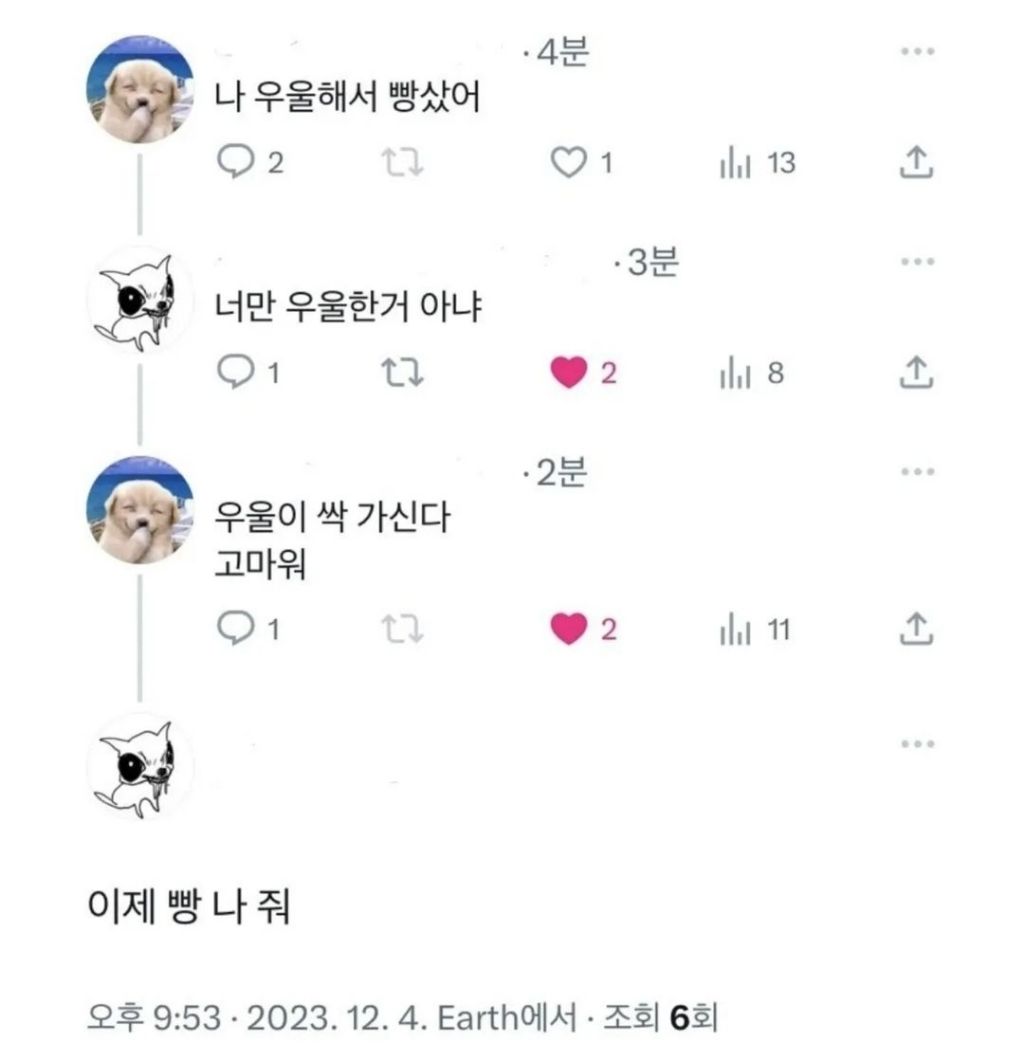Share the '너만 우울한거 아냐' tweet
1024x1060 pixels.
pyautogui.click(x=916, y=373)
